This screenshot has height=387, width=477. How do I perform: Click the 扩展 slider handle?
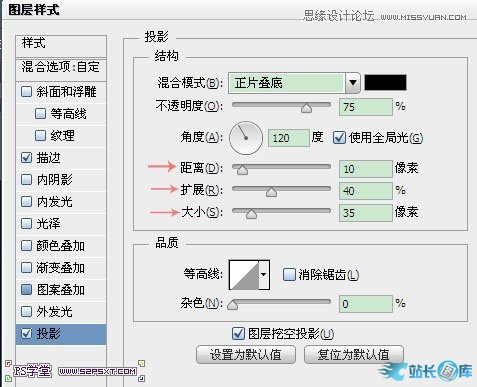271,192
